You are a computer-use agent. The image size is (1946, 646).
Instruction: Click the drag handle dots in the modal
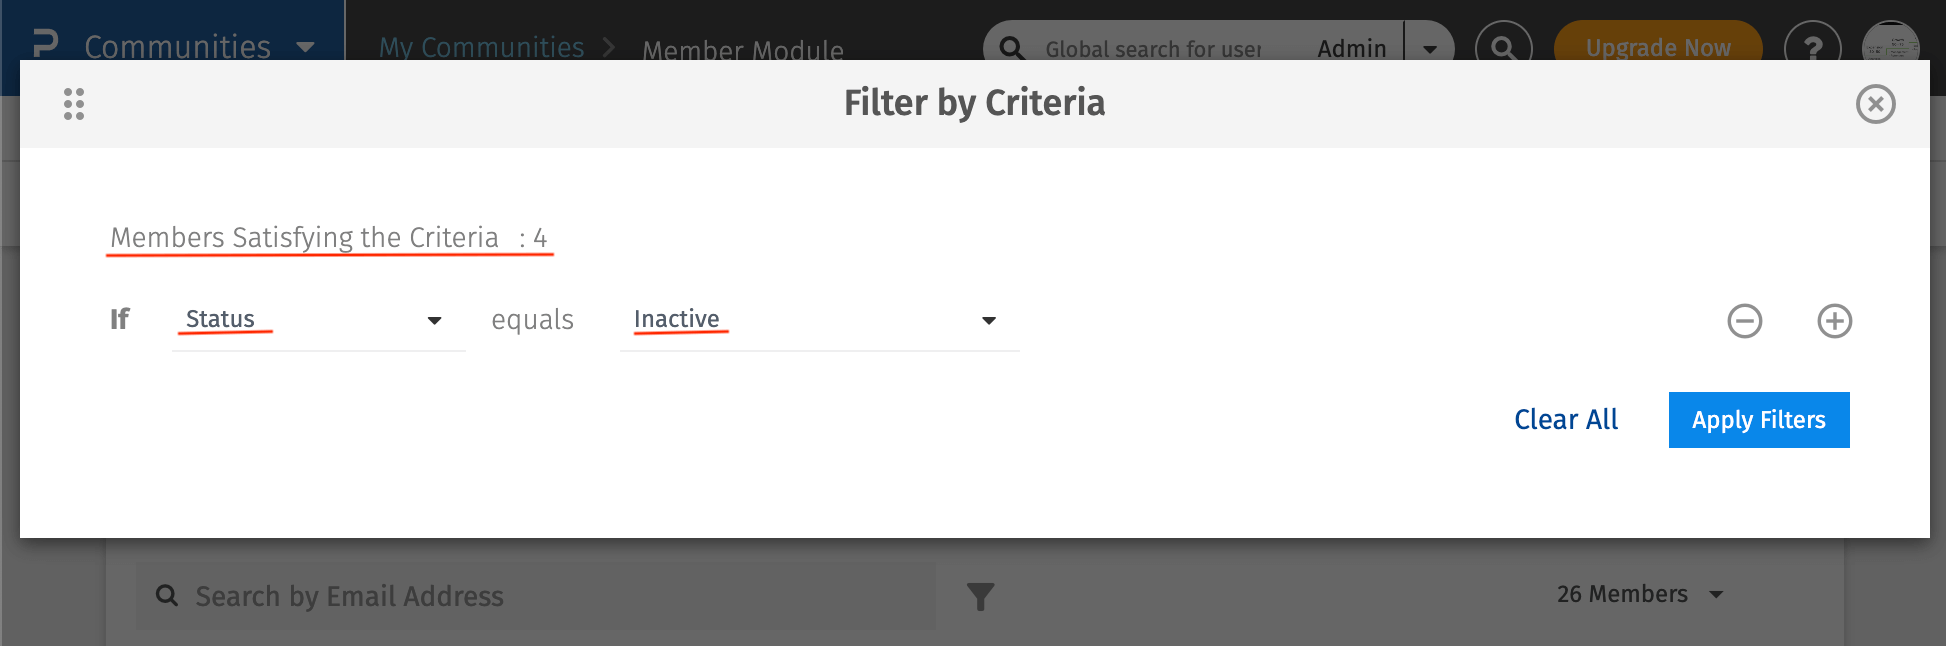[x=73, y=103]
